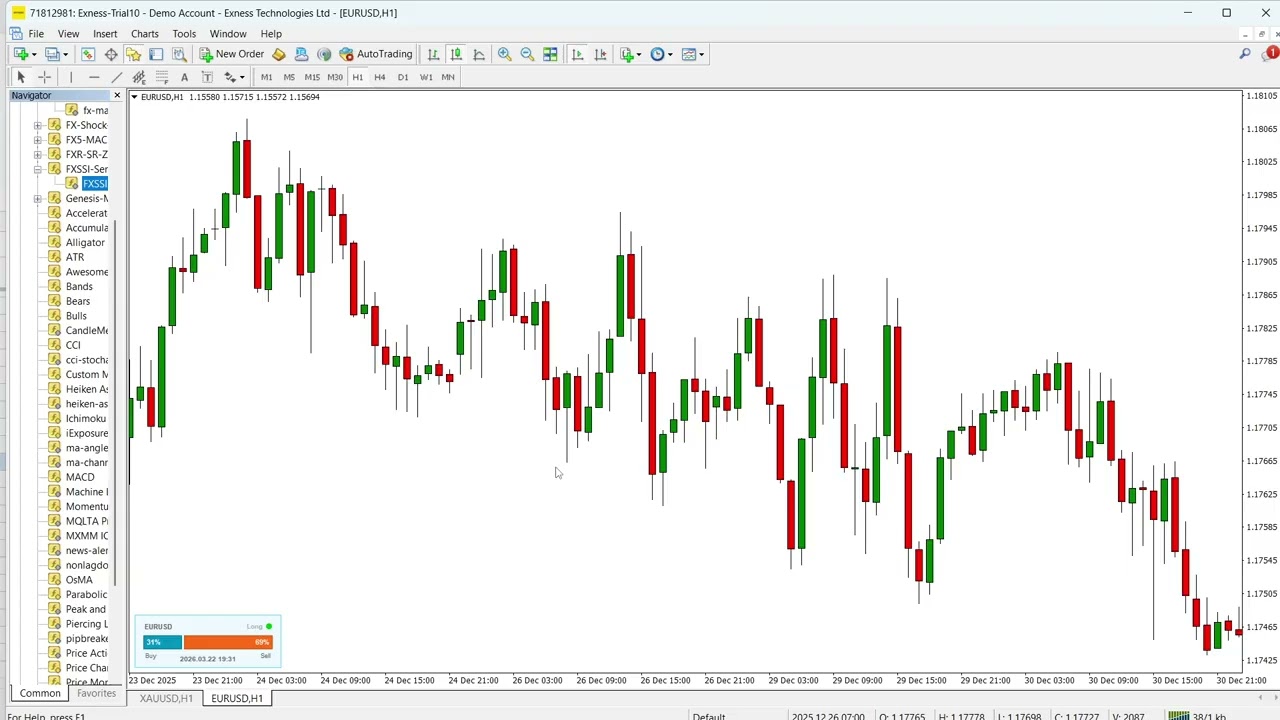Viewport: 1280px width, 720px height.
Task: Switch to the XAUUSD,H1 chart tab
Action: [x=166, y=698]
